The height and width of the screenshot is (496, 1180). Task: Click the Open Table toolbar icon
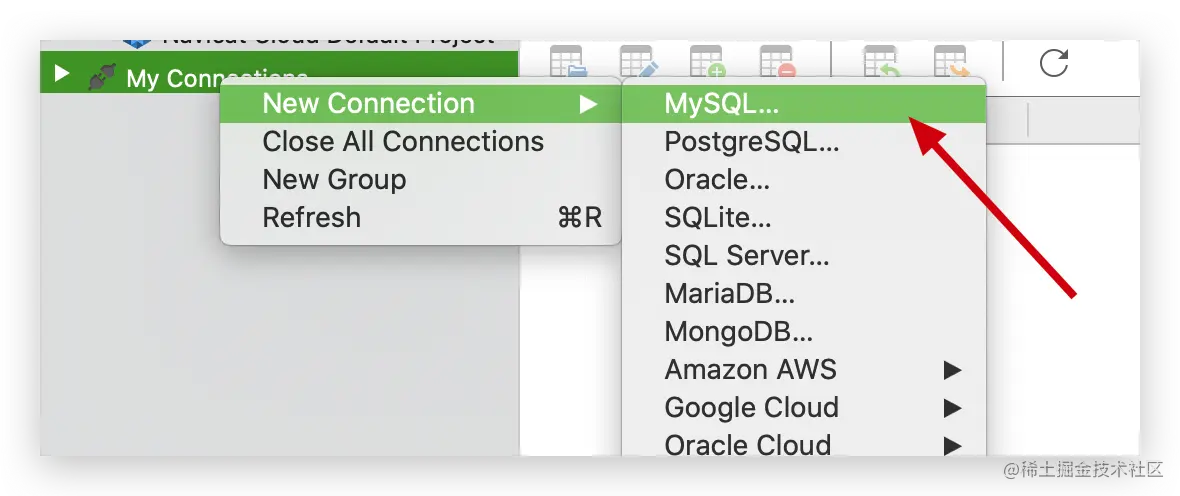569,62
